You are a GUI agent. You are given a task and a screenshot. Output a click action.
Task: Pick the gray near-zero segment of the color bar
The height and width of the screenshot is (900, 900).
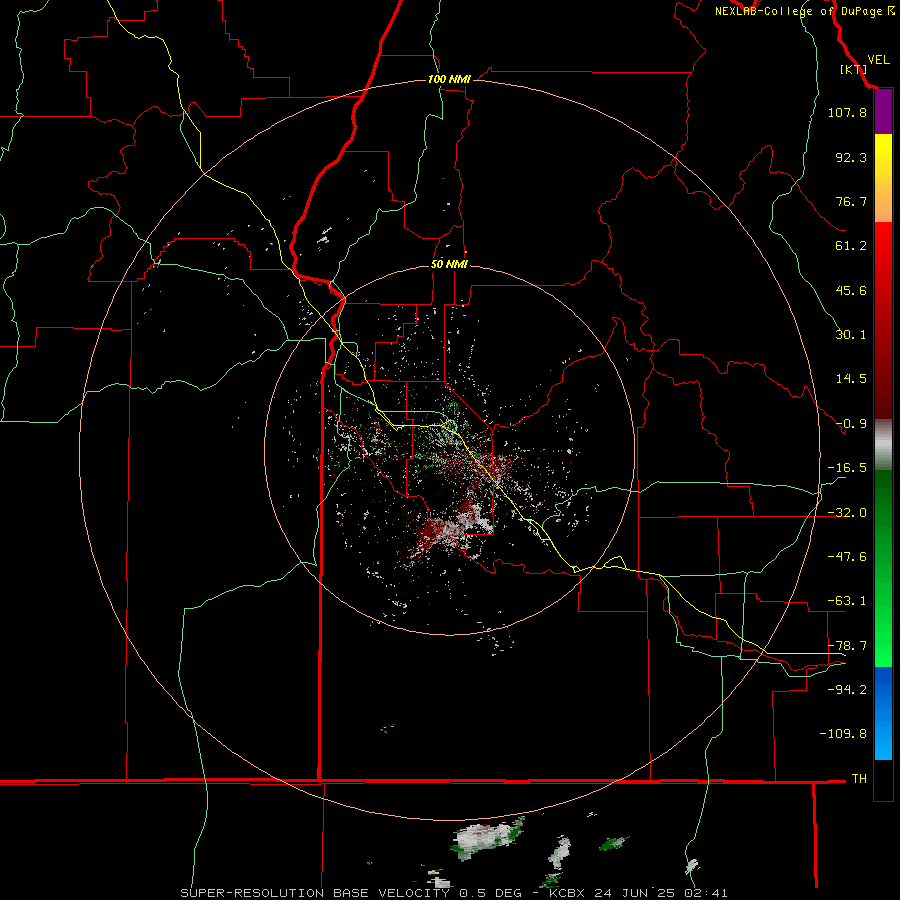(x=883, y=445)
